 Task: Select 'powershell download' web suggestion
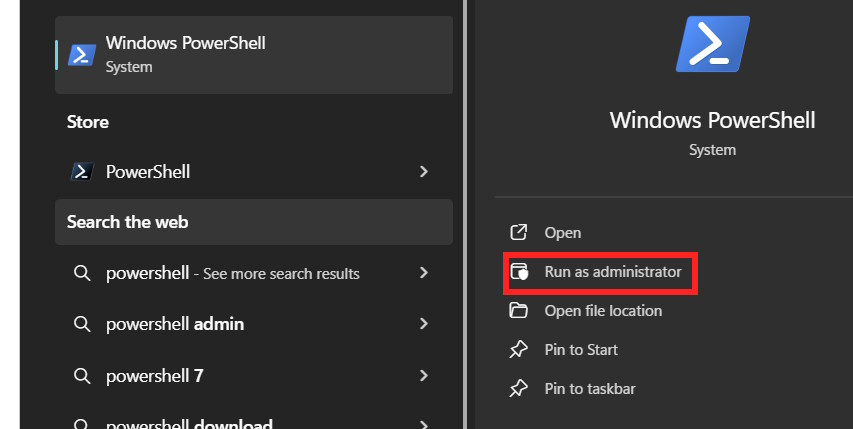(254, 422)
